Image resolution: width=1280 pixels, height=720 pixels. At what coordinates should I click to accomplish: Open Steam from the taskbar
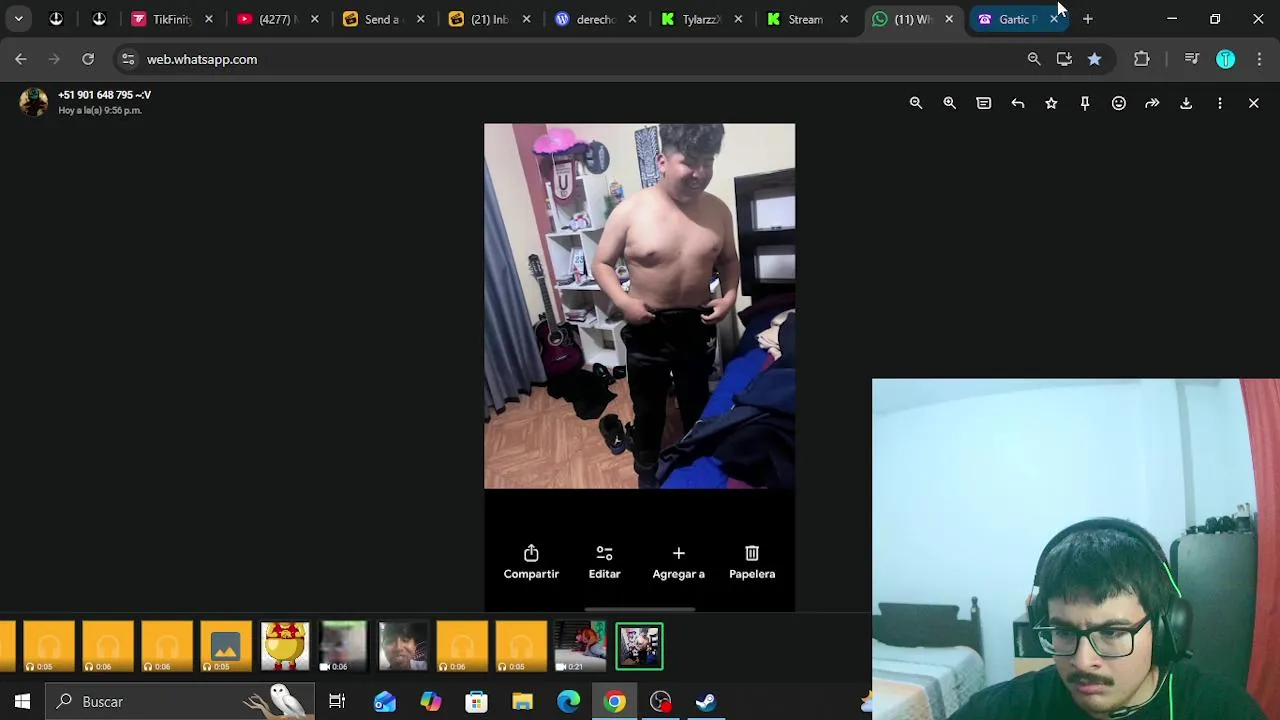point(707,702)
